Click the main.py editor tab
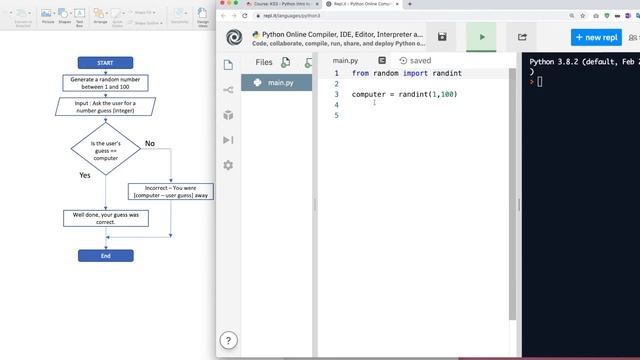Viewport: 640px width, 360px height. (x=345, y=60)
